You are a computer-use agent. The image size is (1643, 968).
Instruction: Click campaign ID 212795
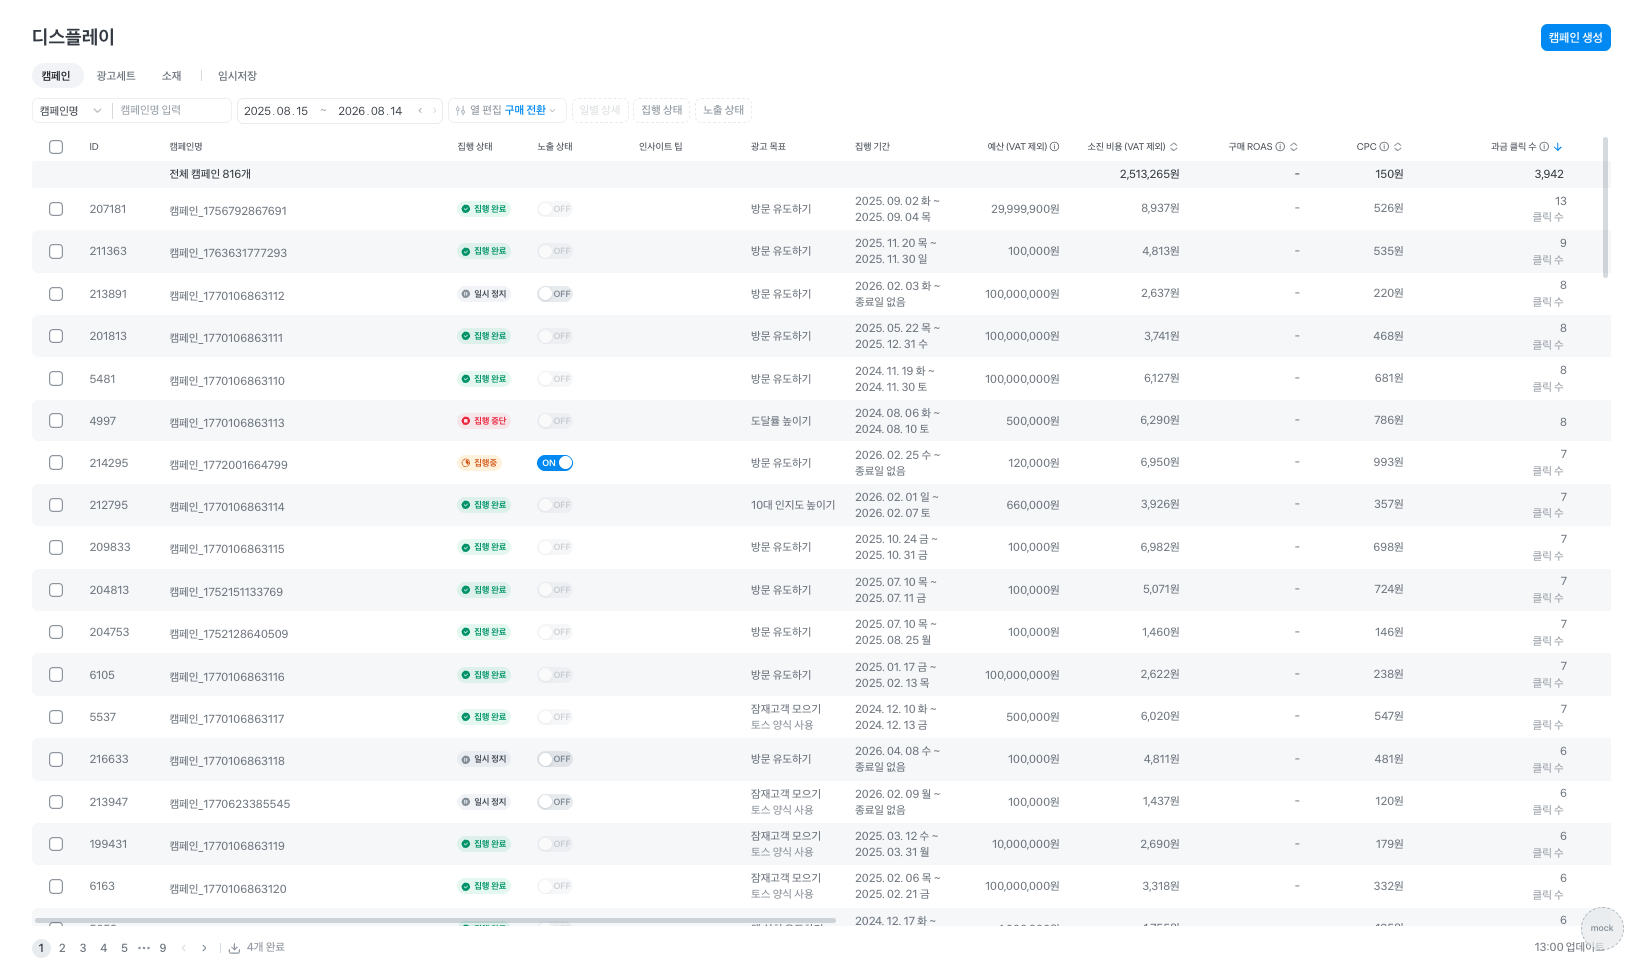[x=109, y=505]
